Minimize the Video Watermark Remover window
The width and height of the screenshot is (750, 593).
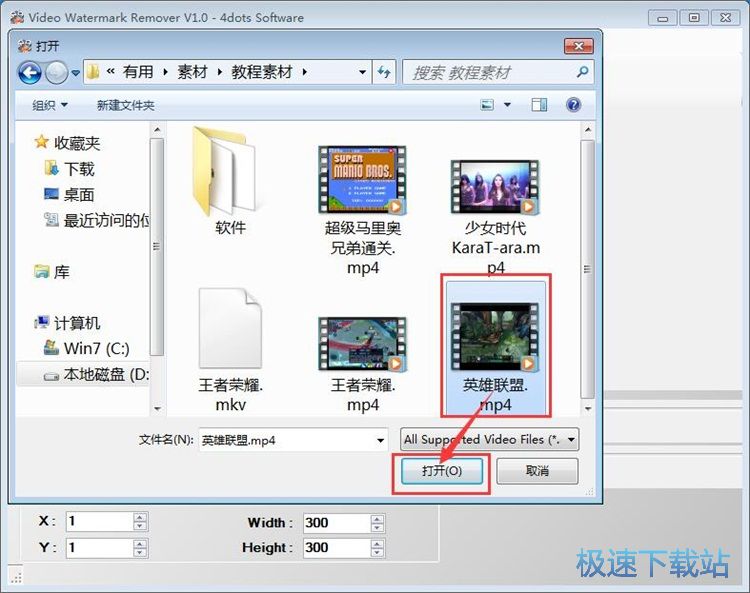[x=662, y=18]
